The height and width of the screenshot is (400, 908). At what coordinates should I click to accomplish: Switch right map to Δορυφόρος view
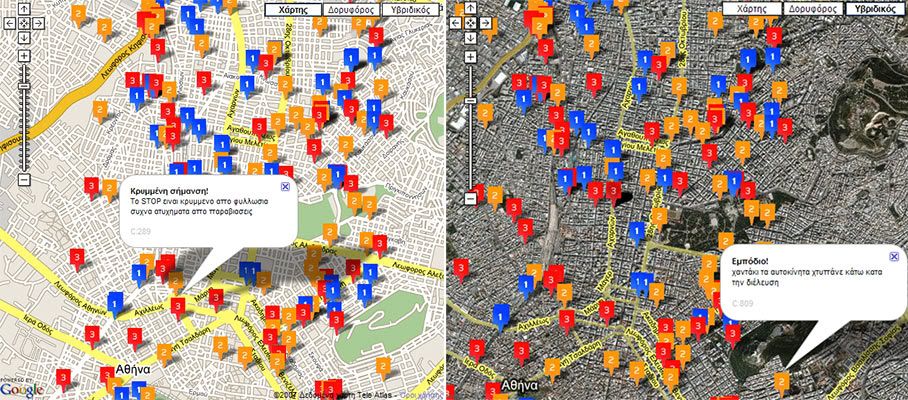pyautogui.click(x=813, y=9)
